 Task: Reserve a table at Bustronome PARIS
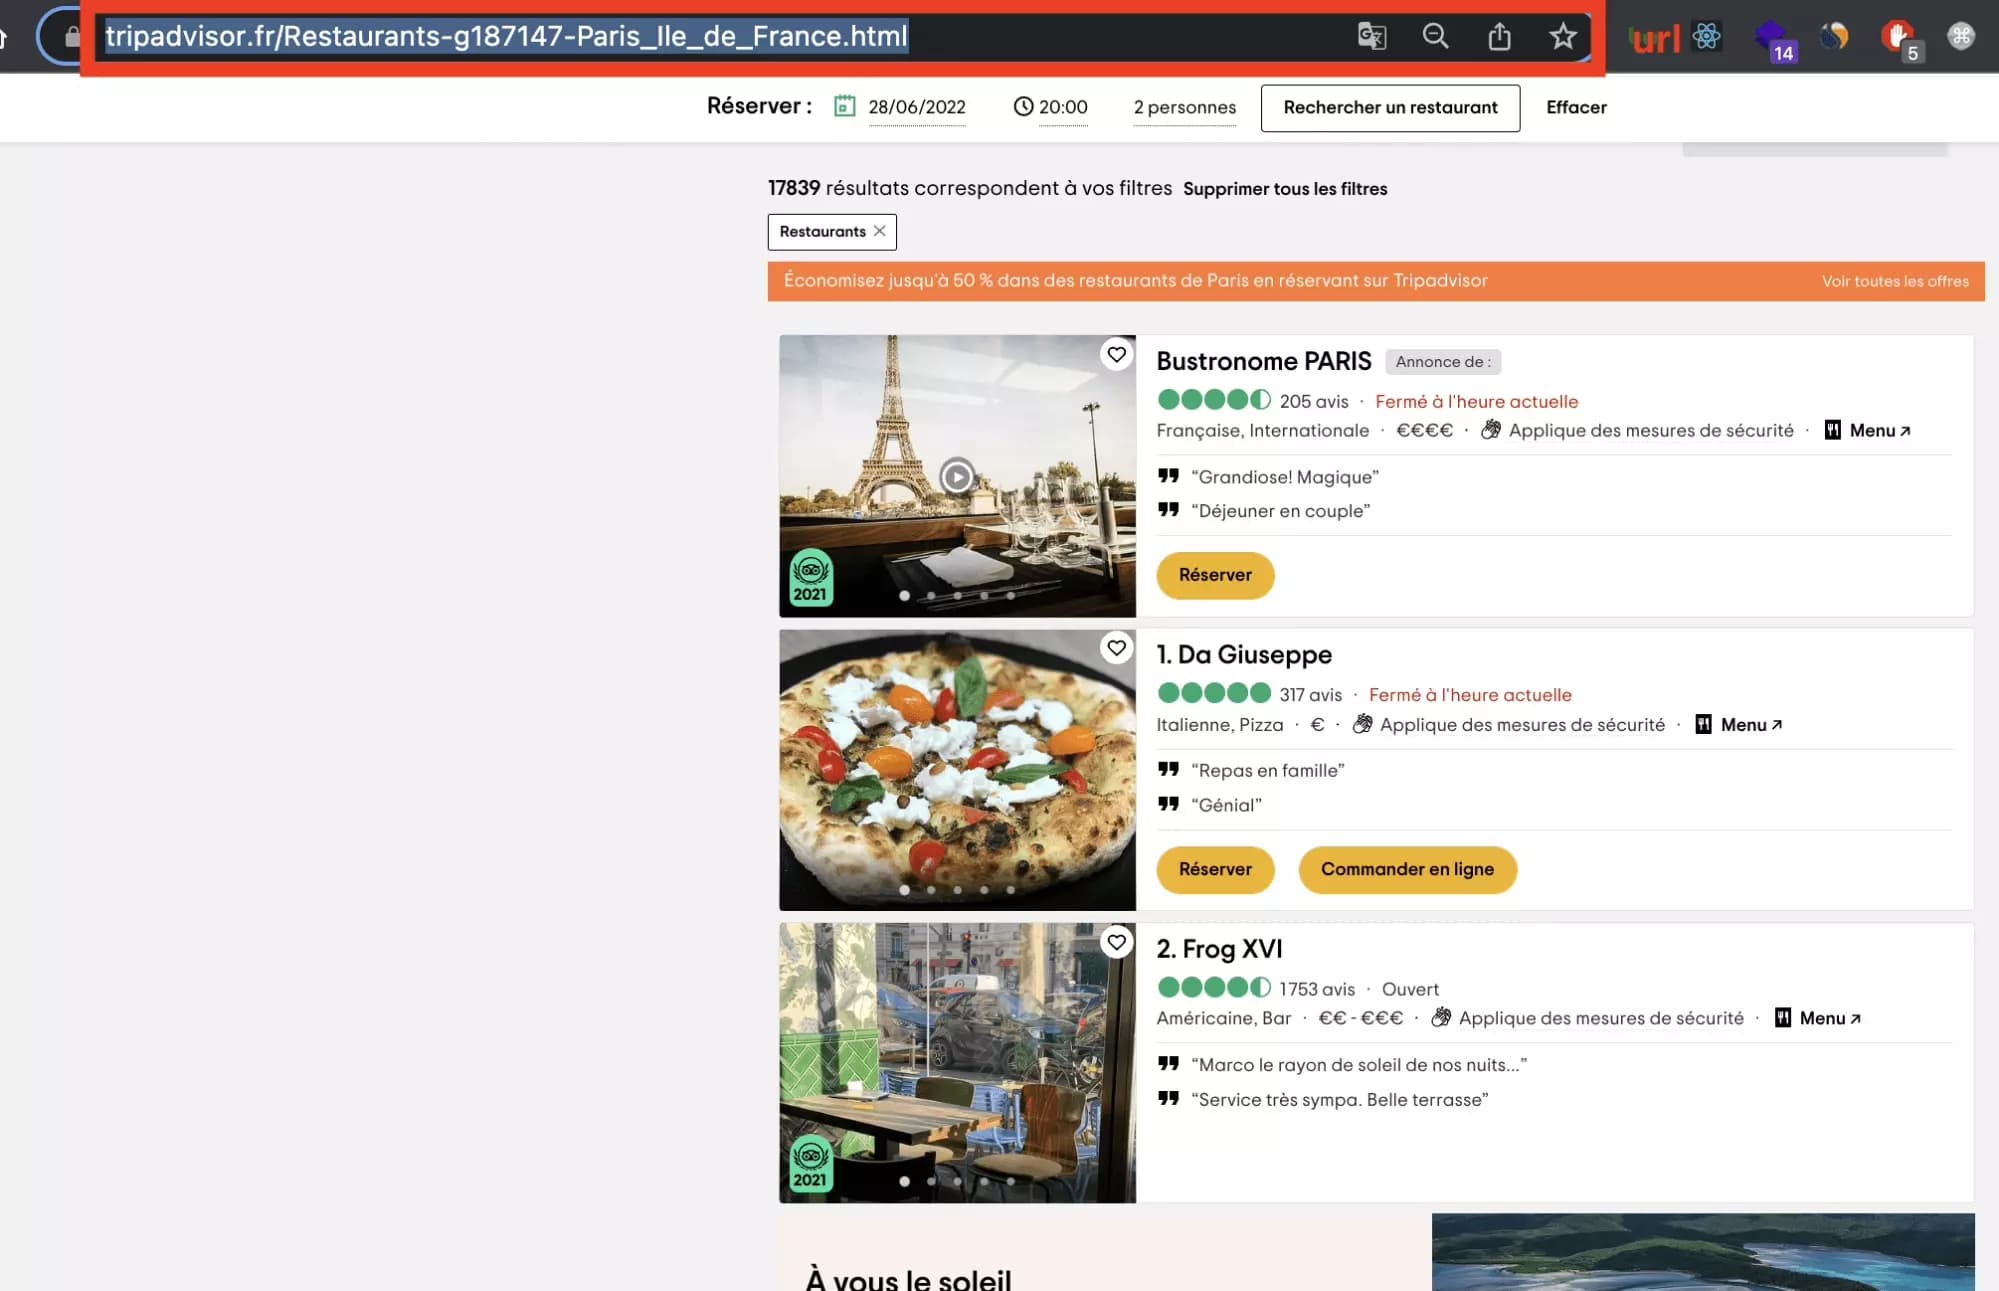[x=1215, y=575]
